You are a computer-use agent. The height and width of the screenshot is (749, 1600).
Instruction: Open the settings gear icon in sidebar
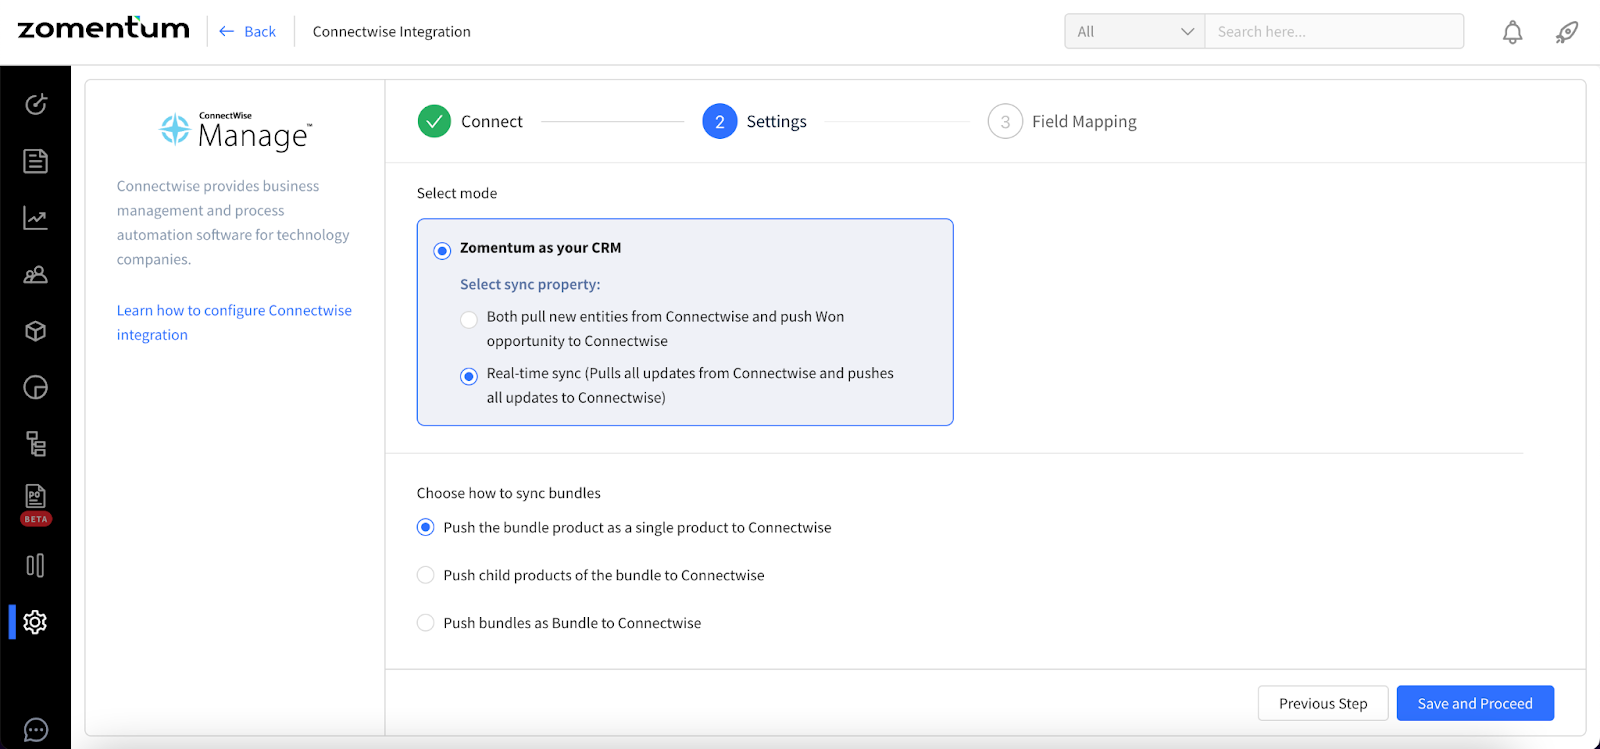click(x=35, y=622)
